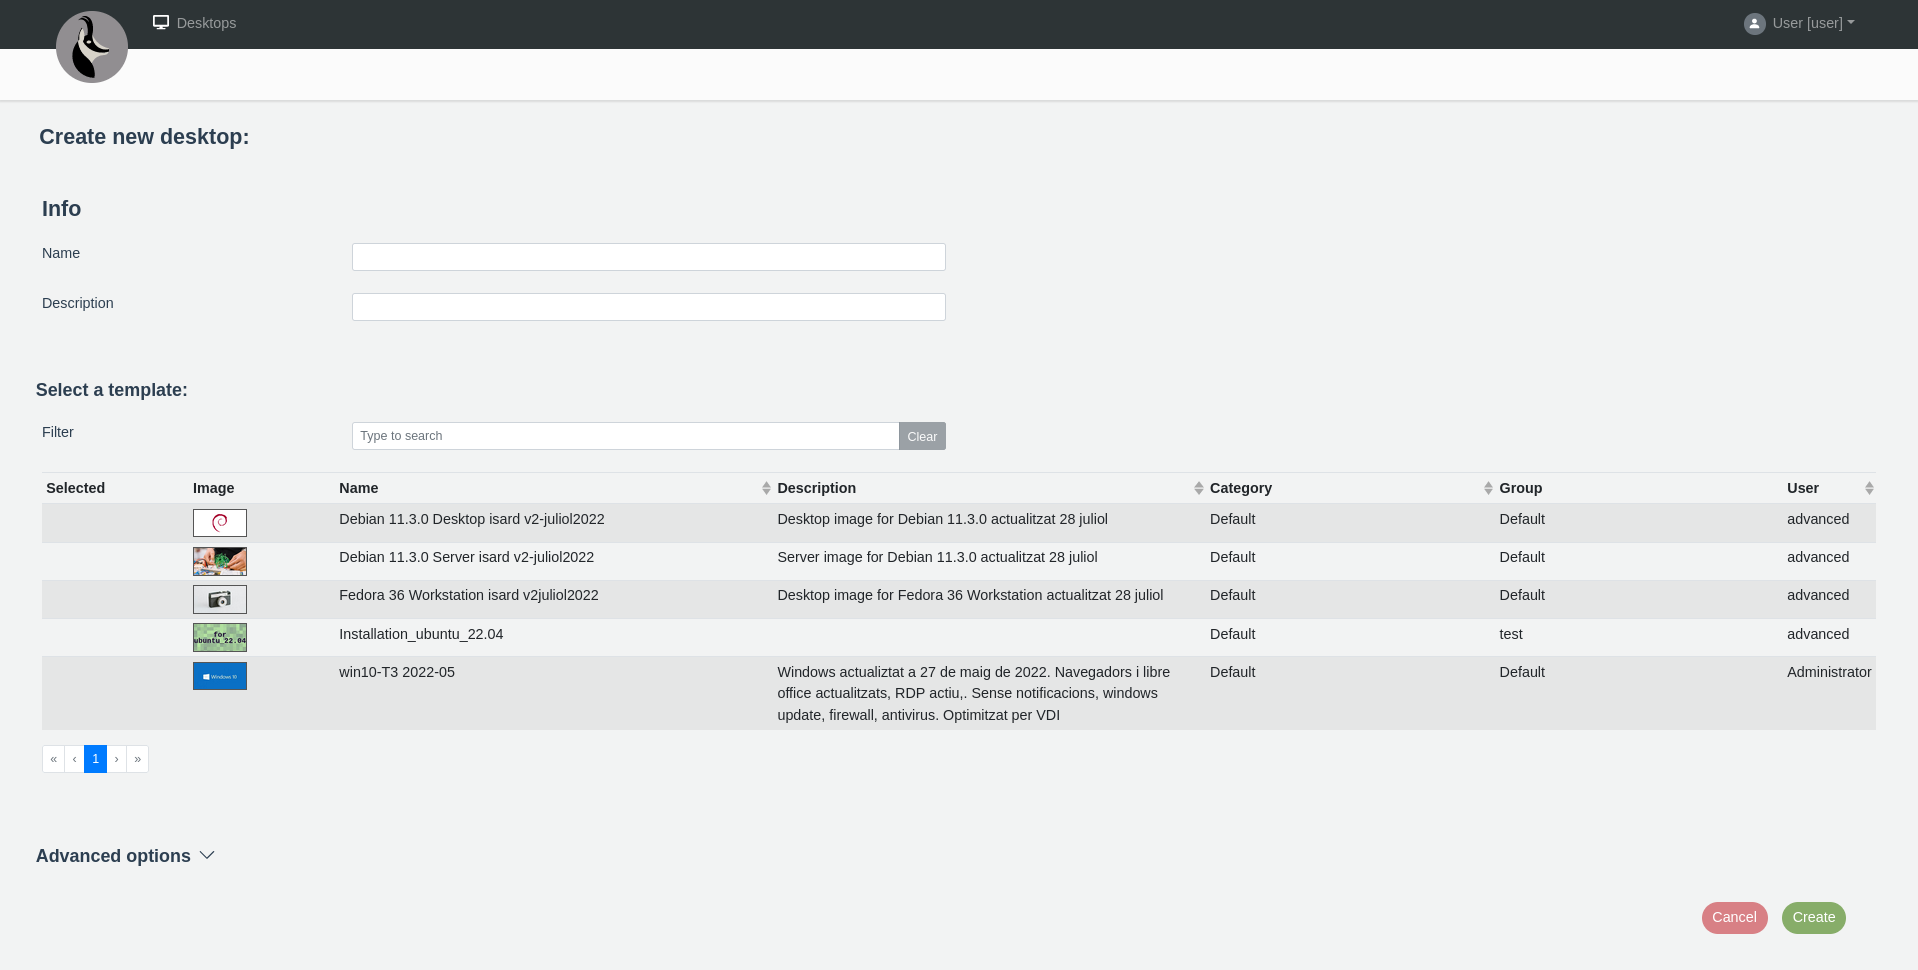Click the green Create button

(1813, 918)
